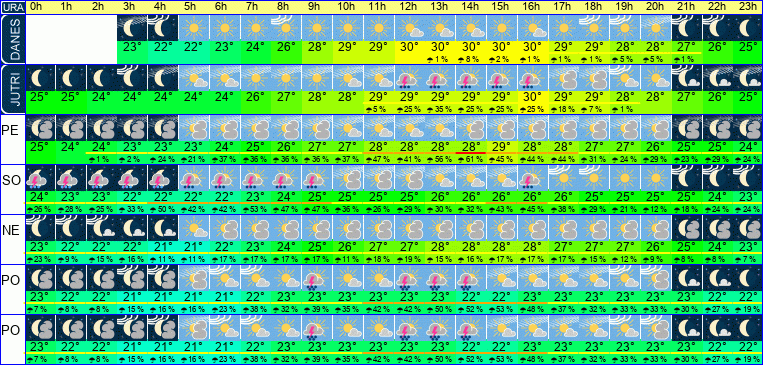The width and height of the screenshot is (763, 365).
Task: Click the windy sun icon at 17h in SO row
Action: click(563, 178)
